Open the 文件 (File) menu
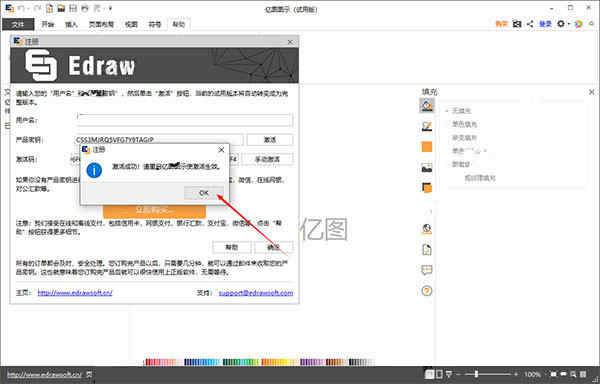Image resolution: width=600 pixels, height=384 pixels. click(18, 24)
